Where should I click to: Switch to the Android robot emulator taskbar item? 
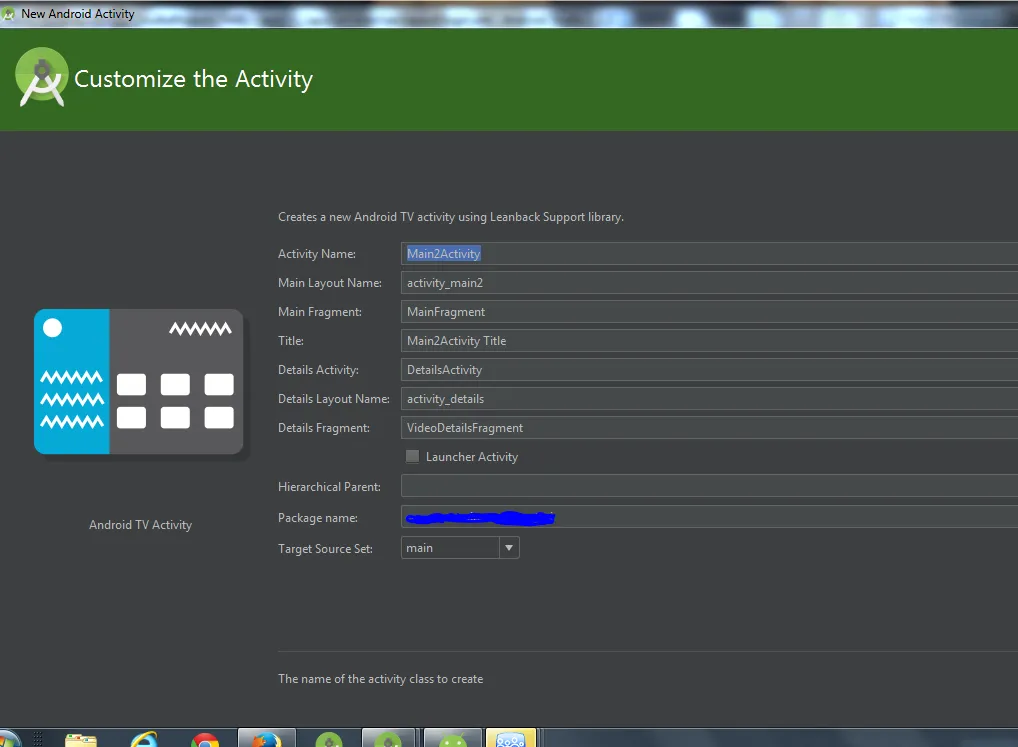point(453,739)
